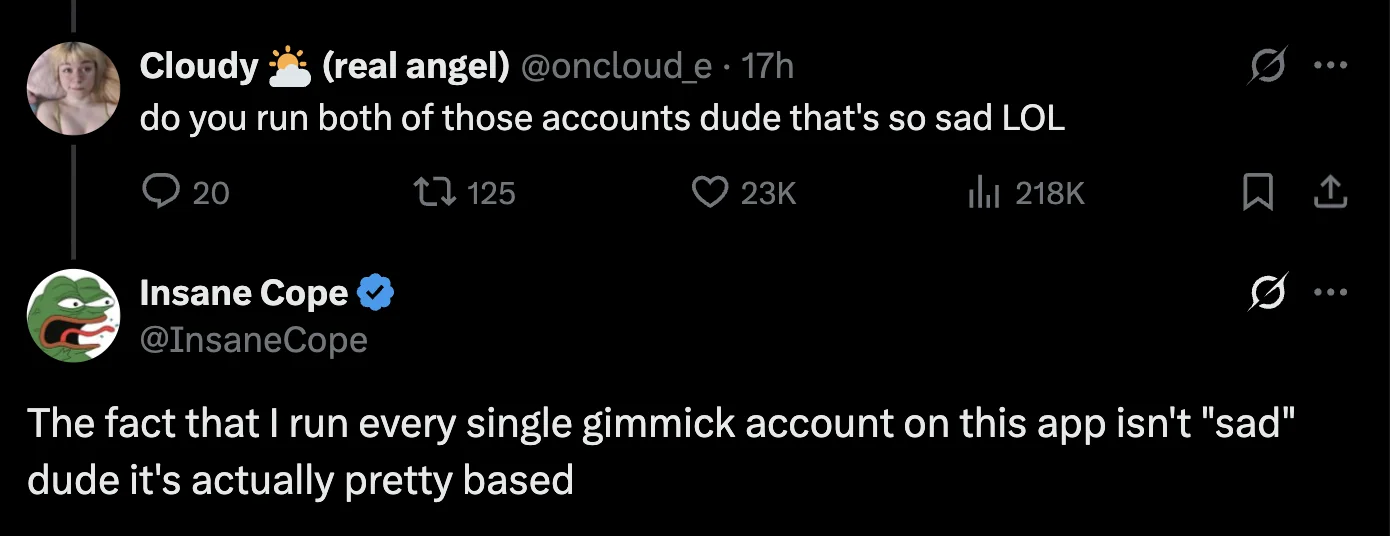Viewport: 1390px width, 536px height.
Task: Open Cloudy's tweet about running both accounts
Action: (602, 119)
